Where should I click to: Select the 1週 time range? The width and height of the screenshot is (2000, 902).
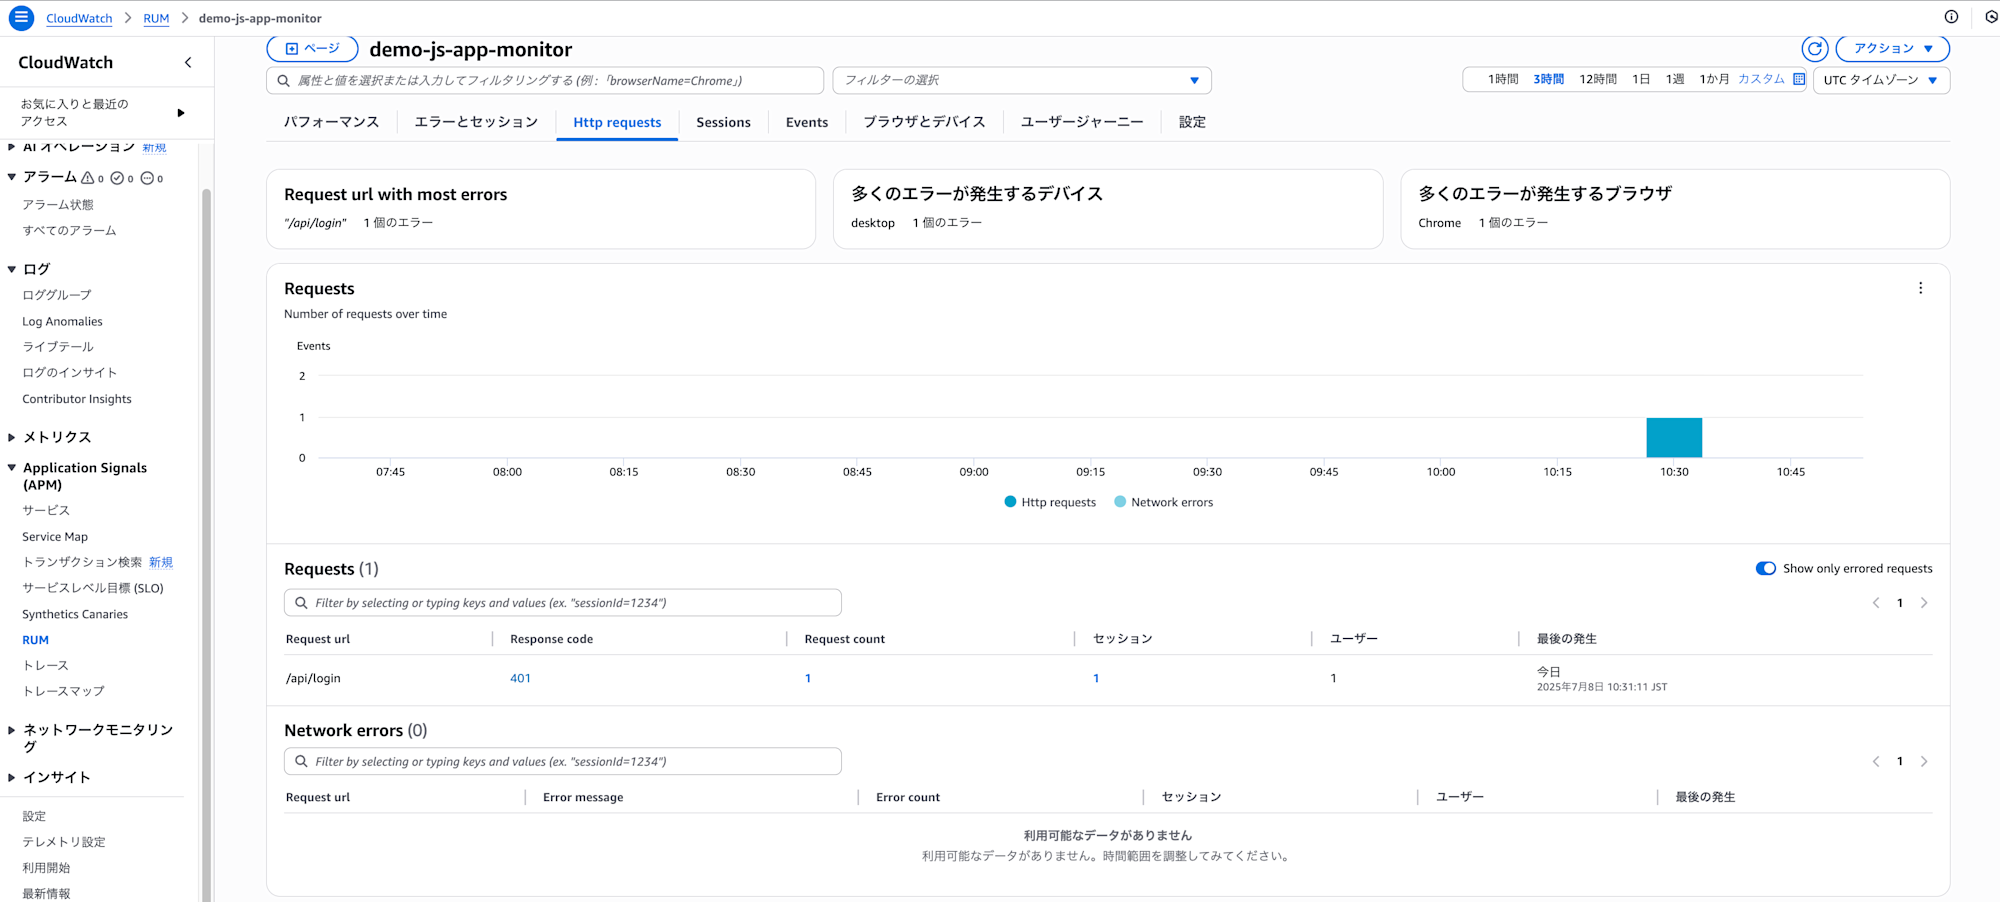(1675, 79)
